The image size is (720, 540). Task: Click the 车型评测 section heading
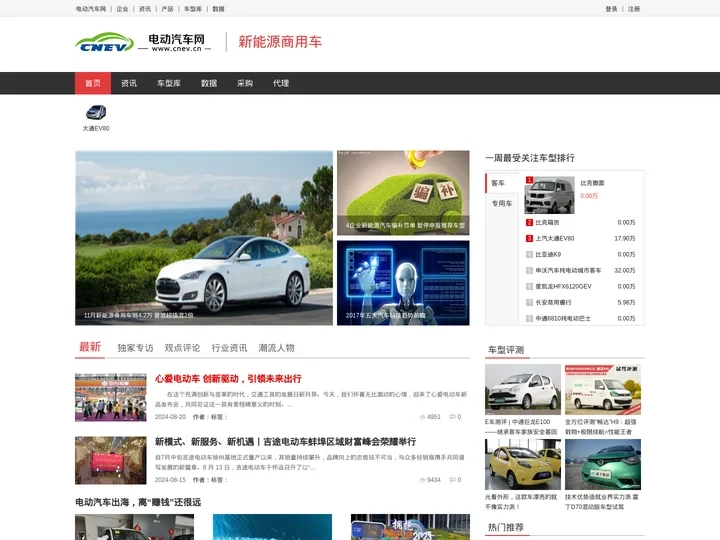[506, 350]
